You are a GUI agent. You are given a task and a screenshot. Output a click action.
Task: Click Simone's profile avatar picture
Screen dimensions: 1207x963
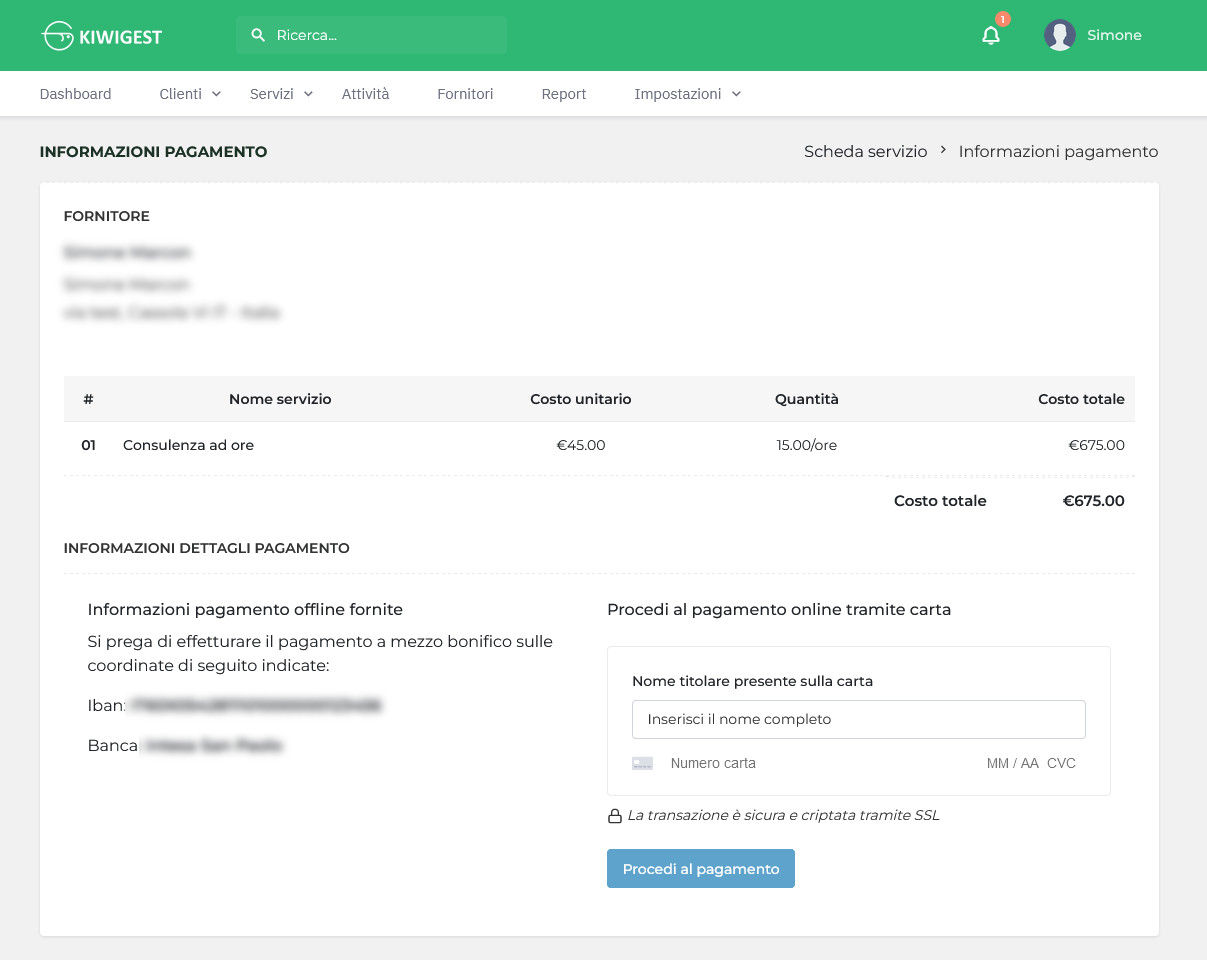coord(1059,35)
